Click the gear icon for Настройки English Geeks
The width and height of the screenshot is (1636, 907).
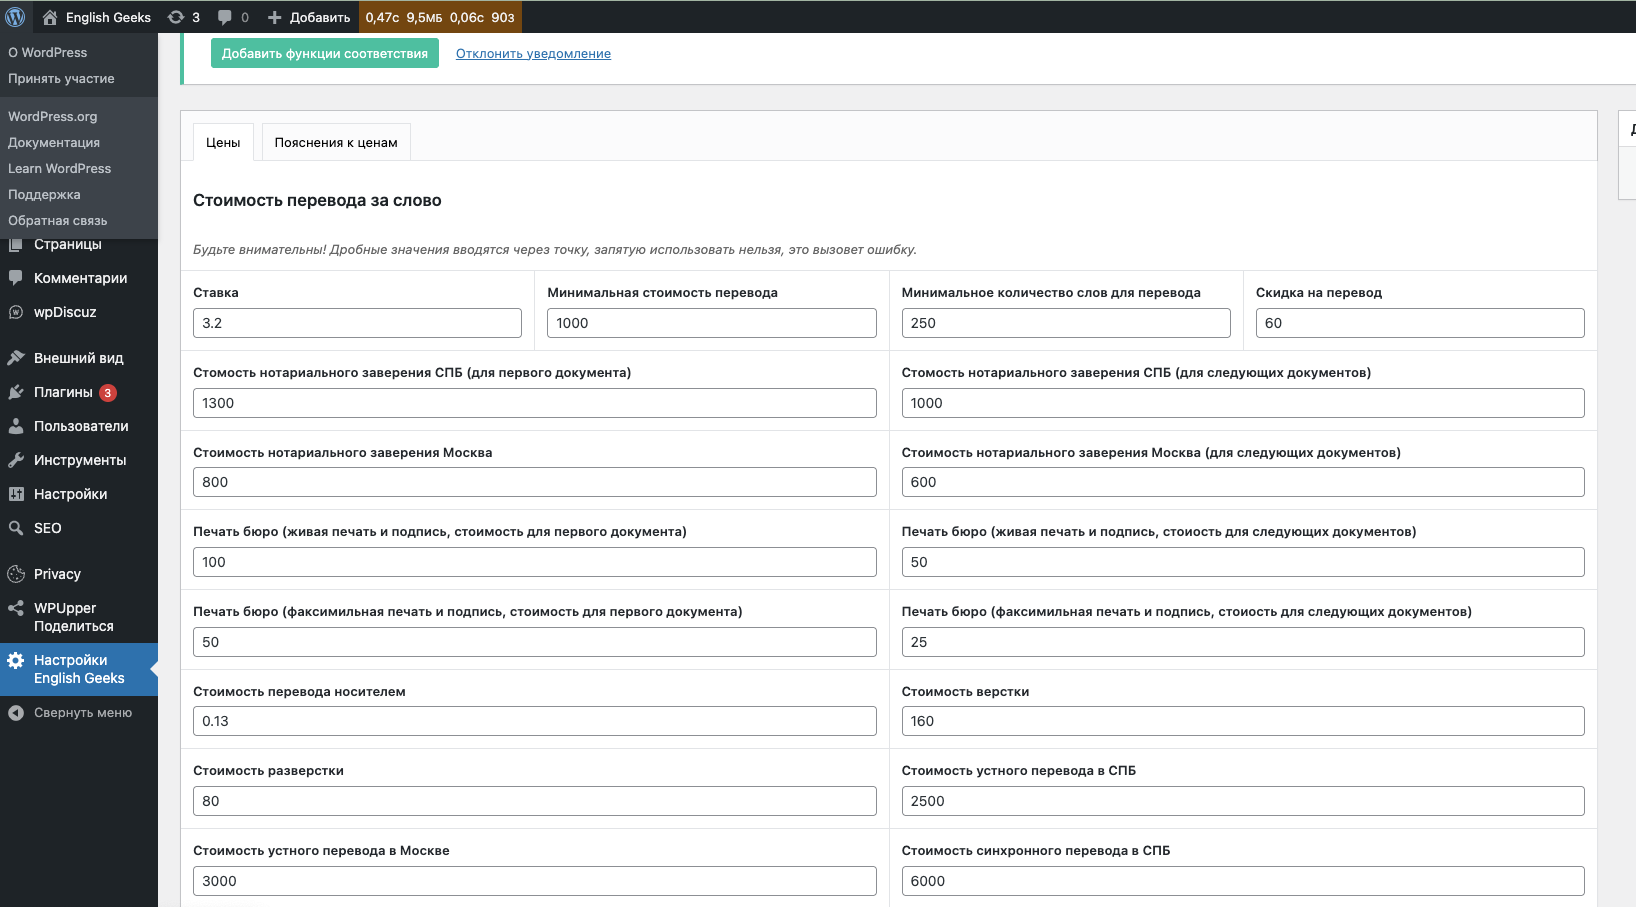[x=16, y=660]
